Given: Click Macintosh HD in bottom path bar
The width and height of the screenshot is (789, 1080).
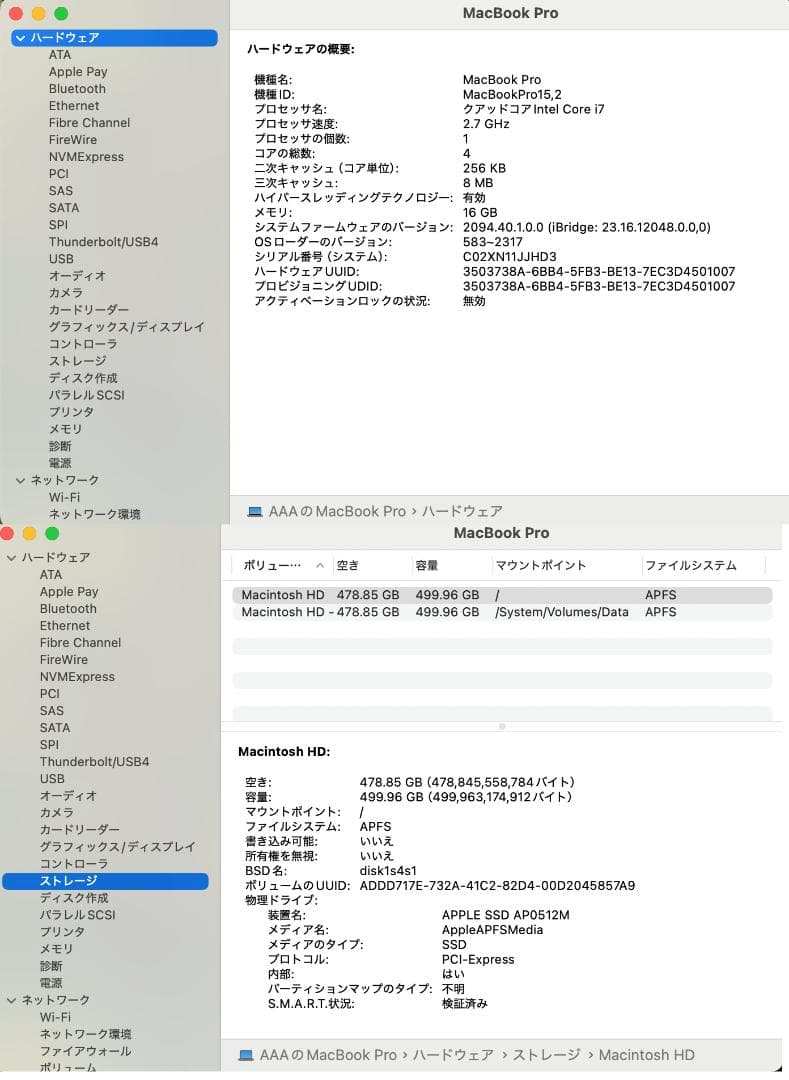Looking at the screenshot, I should 646,1055.
